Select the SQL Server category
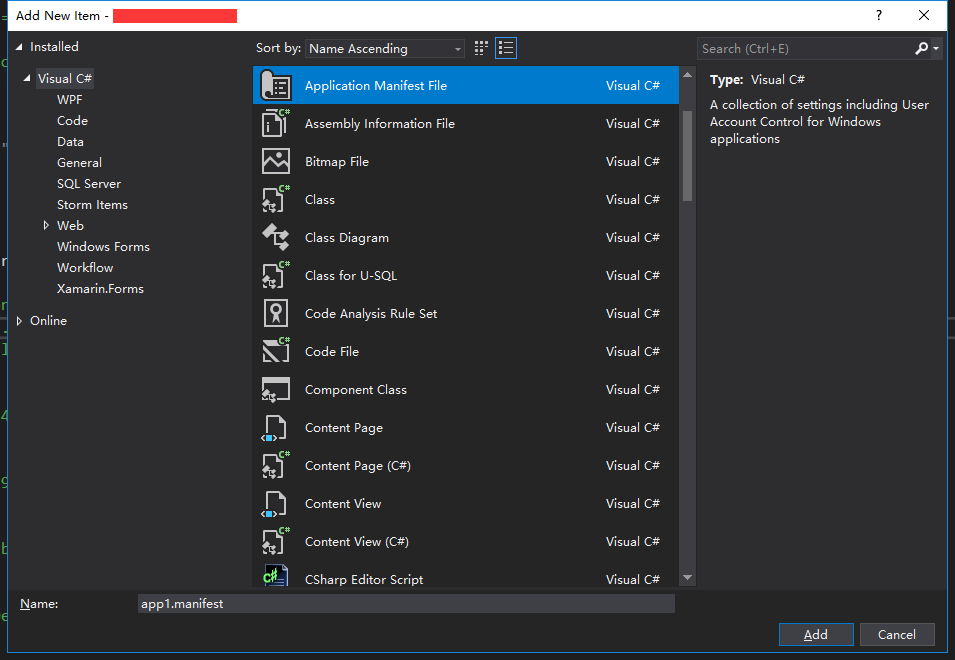Viewport: 955px width, 660px height. 89,183
